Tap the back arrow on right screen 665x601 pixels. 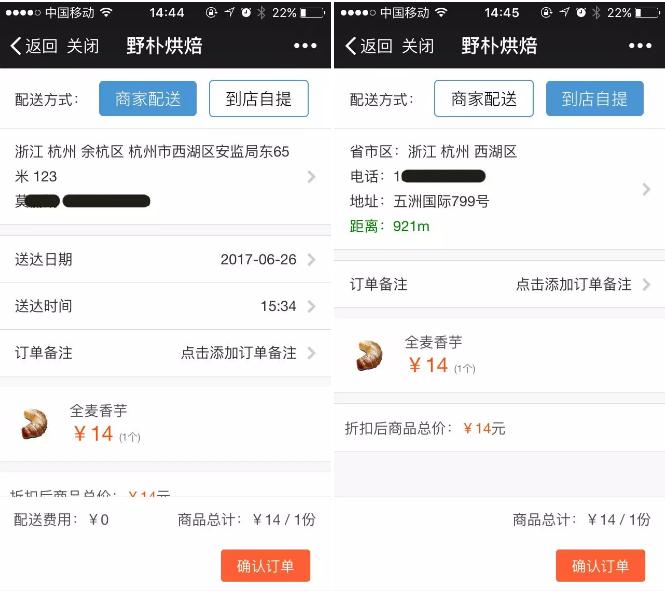351,46
